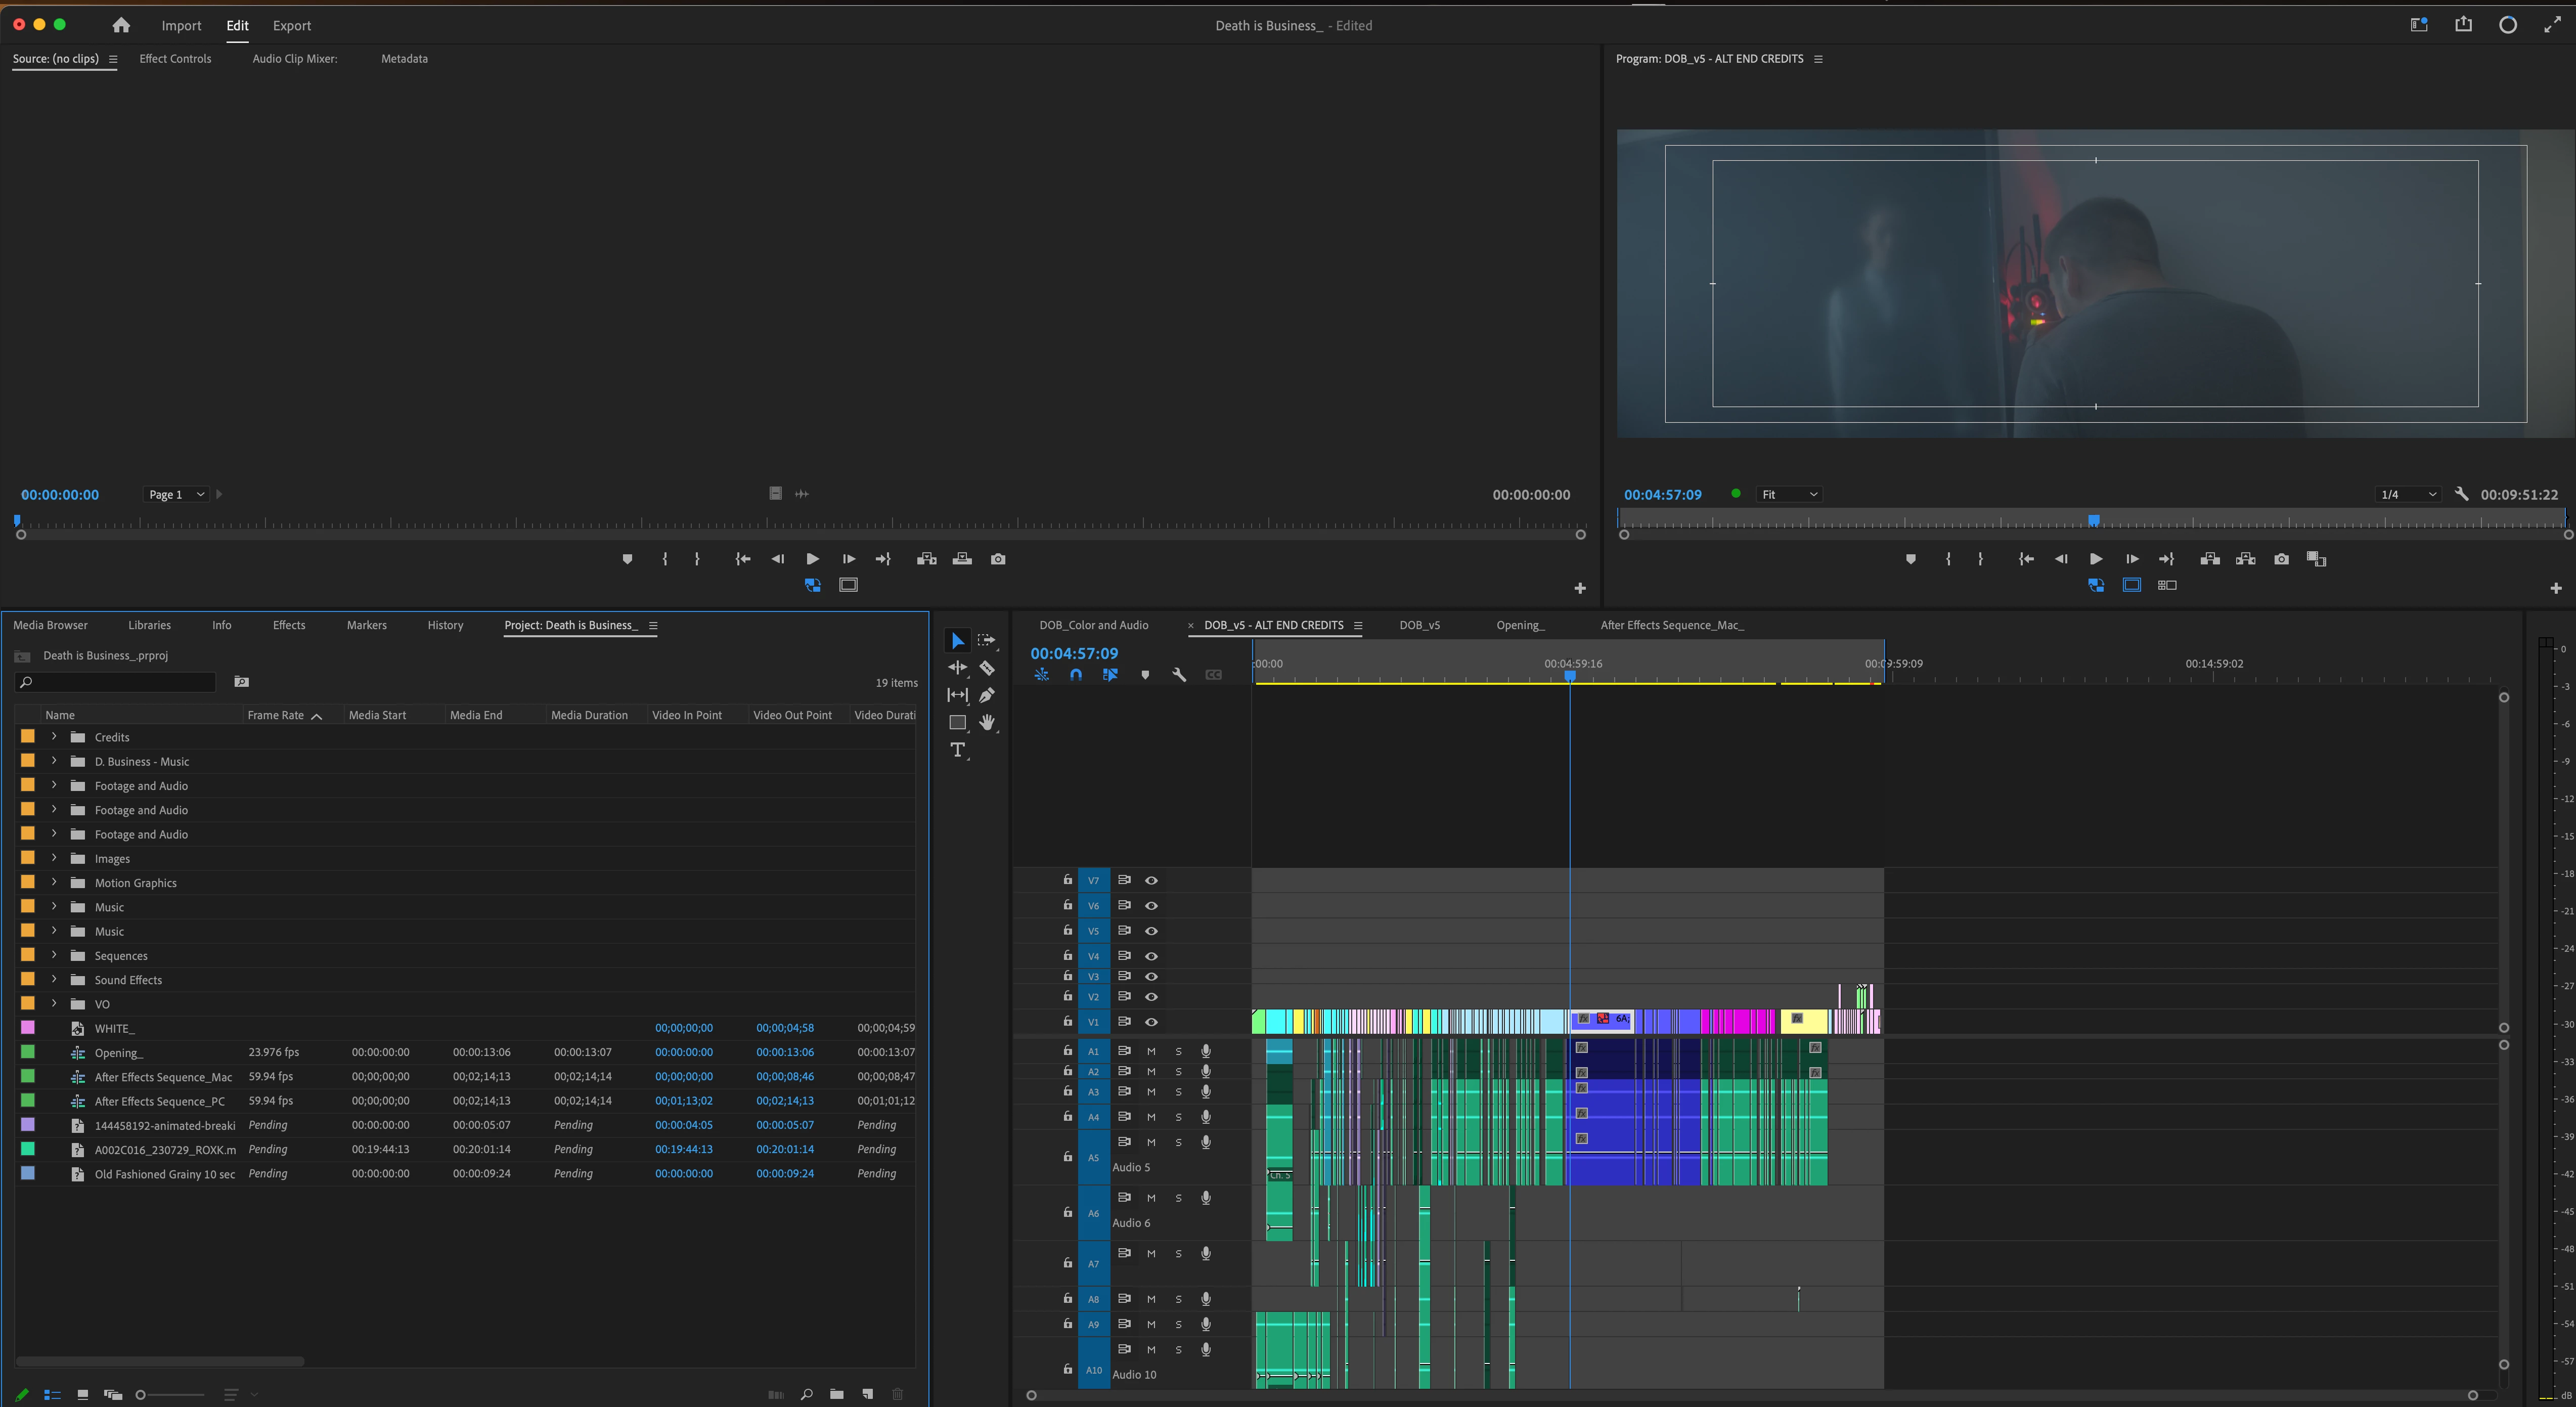Viewport: 2576px width, 1407px height.
Task: Open the Fit zoom level dropdown
Action: (x=1789, y=494)
